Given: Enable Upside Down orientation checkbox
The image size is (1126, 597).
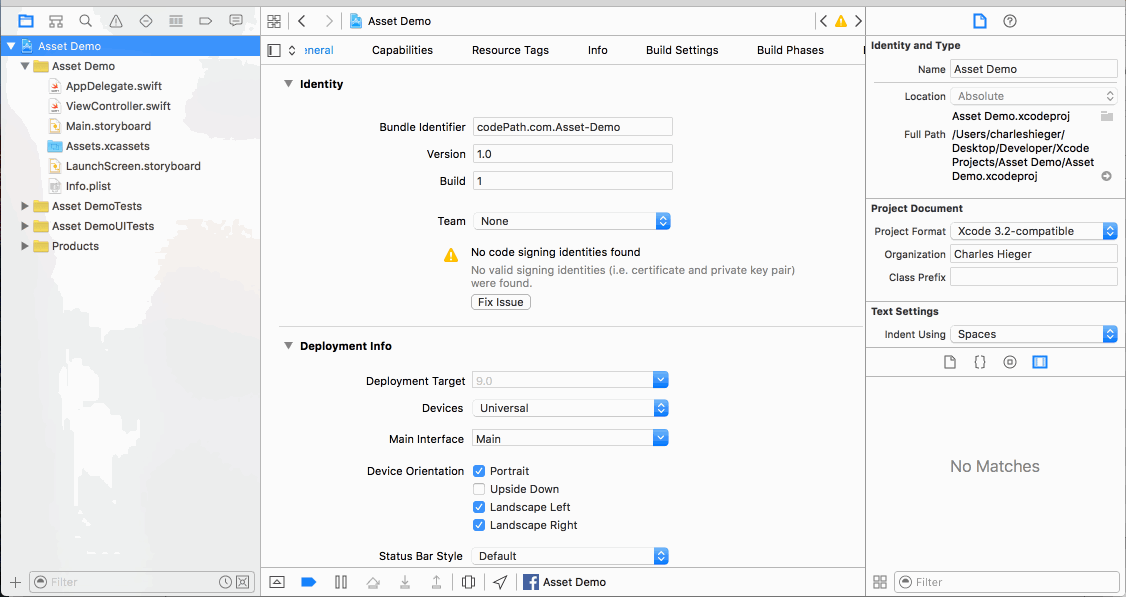Looking at the screenshot, I should pyautogui.click(x=479, y=489).
